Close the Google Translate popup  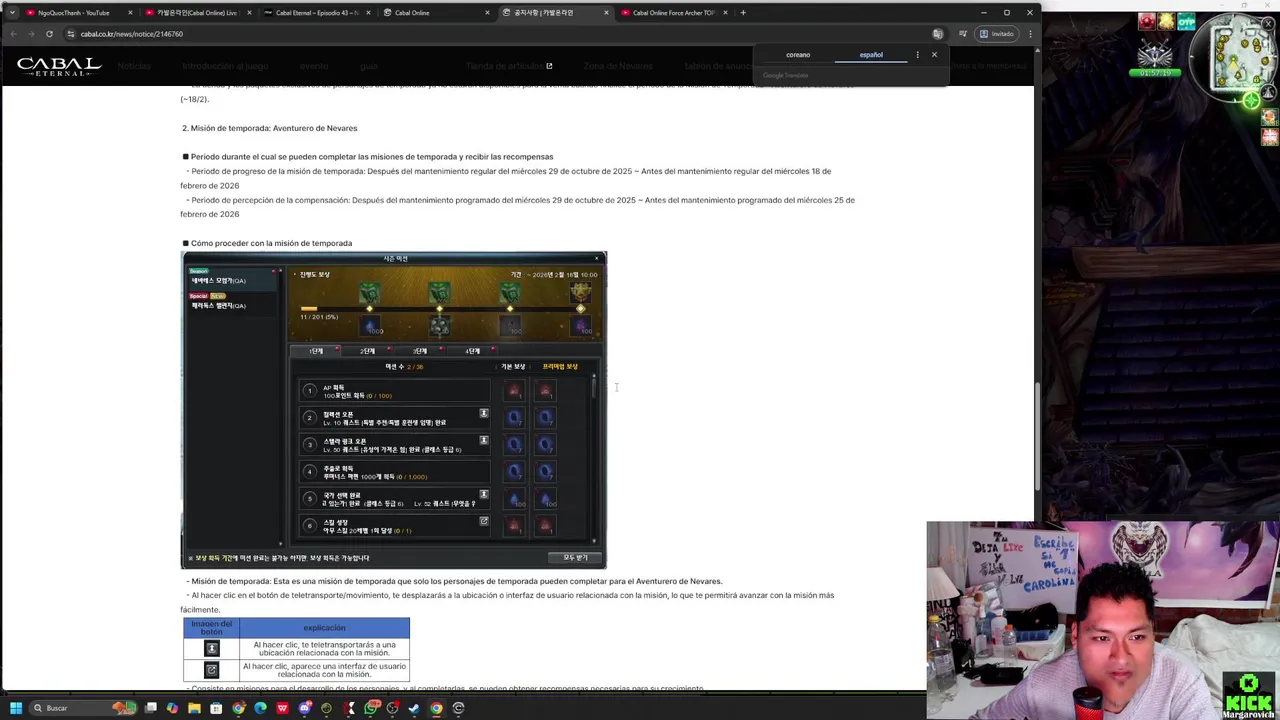pyautogui.click(x=934, y=55)
